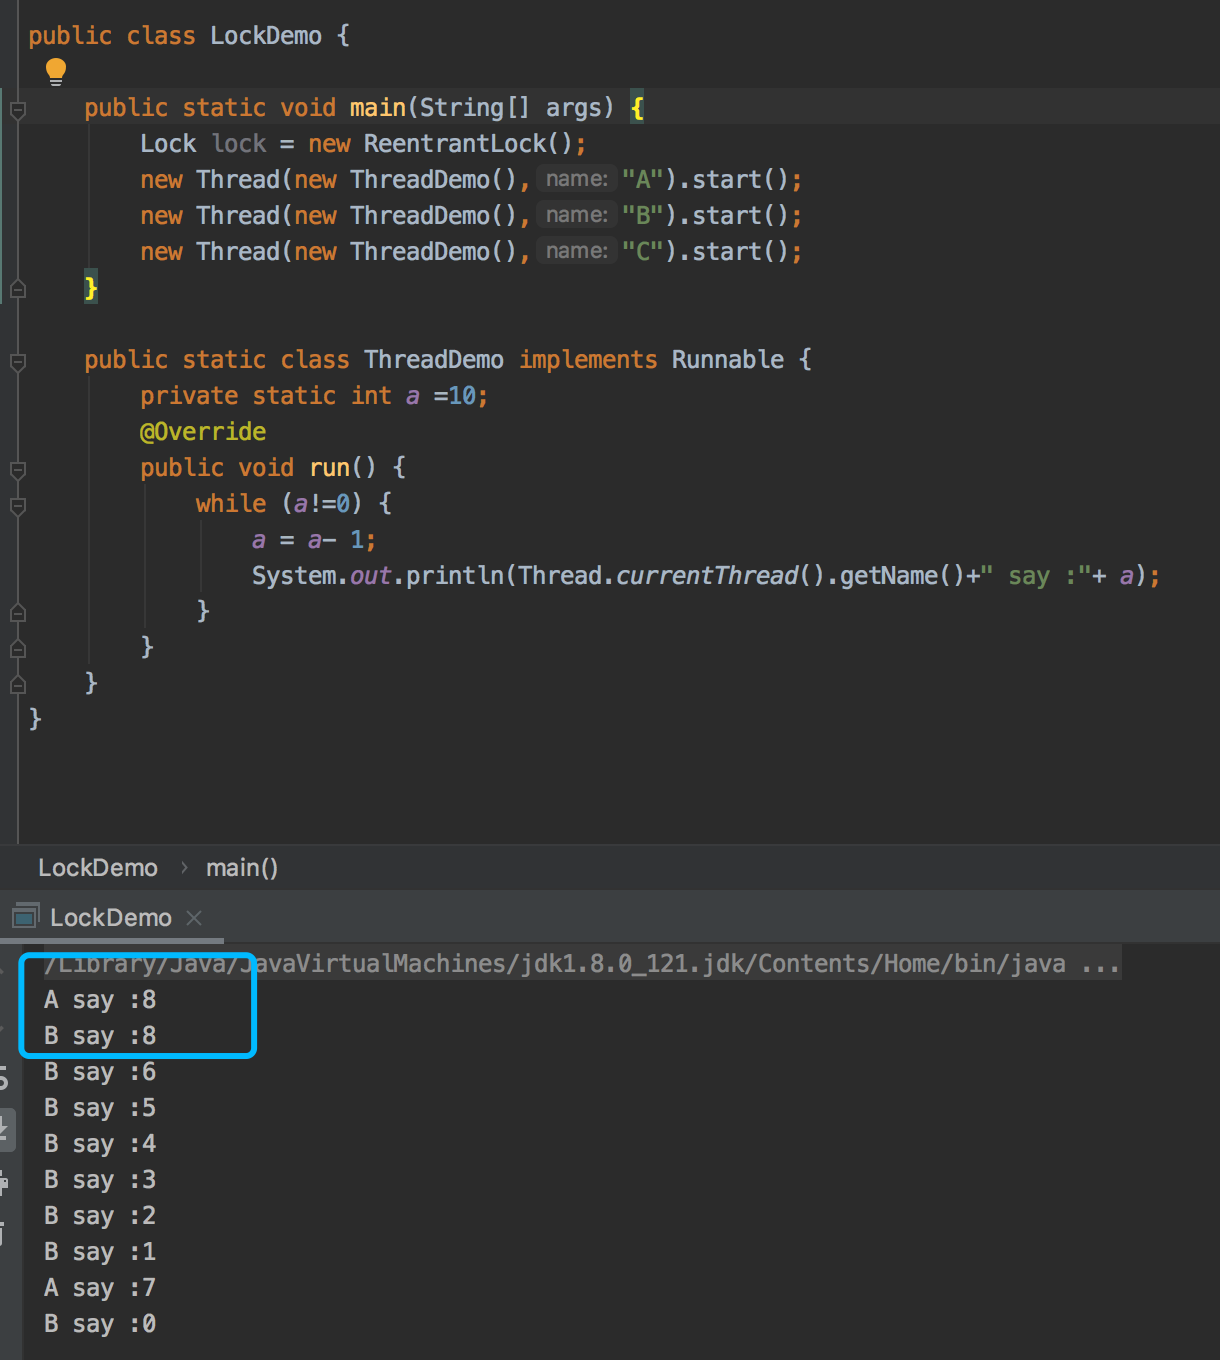Screen dimensions: 1220x1360
Task: Click the value 10 in the field declaration
Action: [x=462, y=396]
